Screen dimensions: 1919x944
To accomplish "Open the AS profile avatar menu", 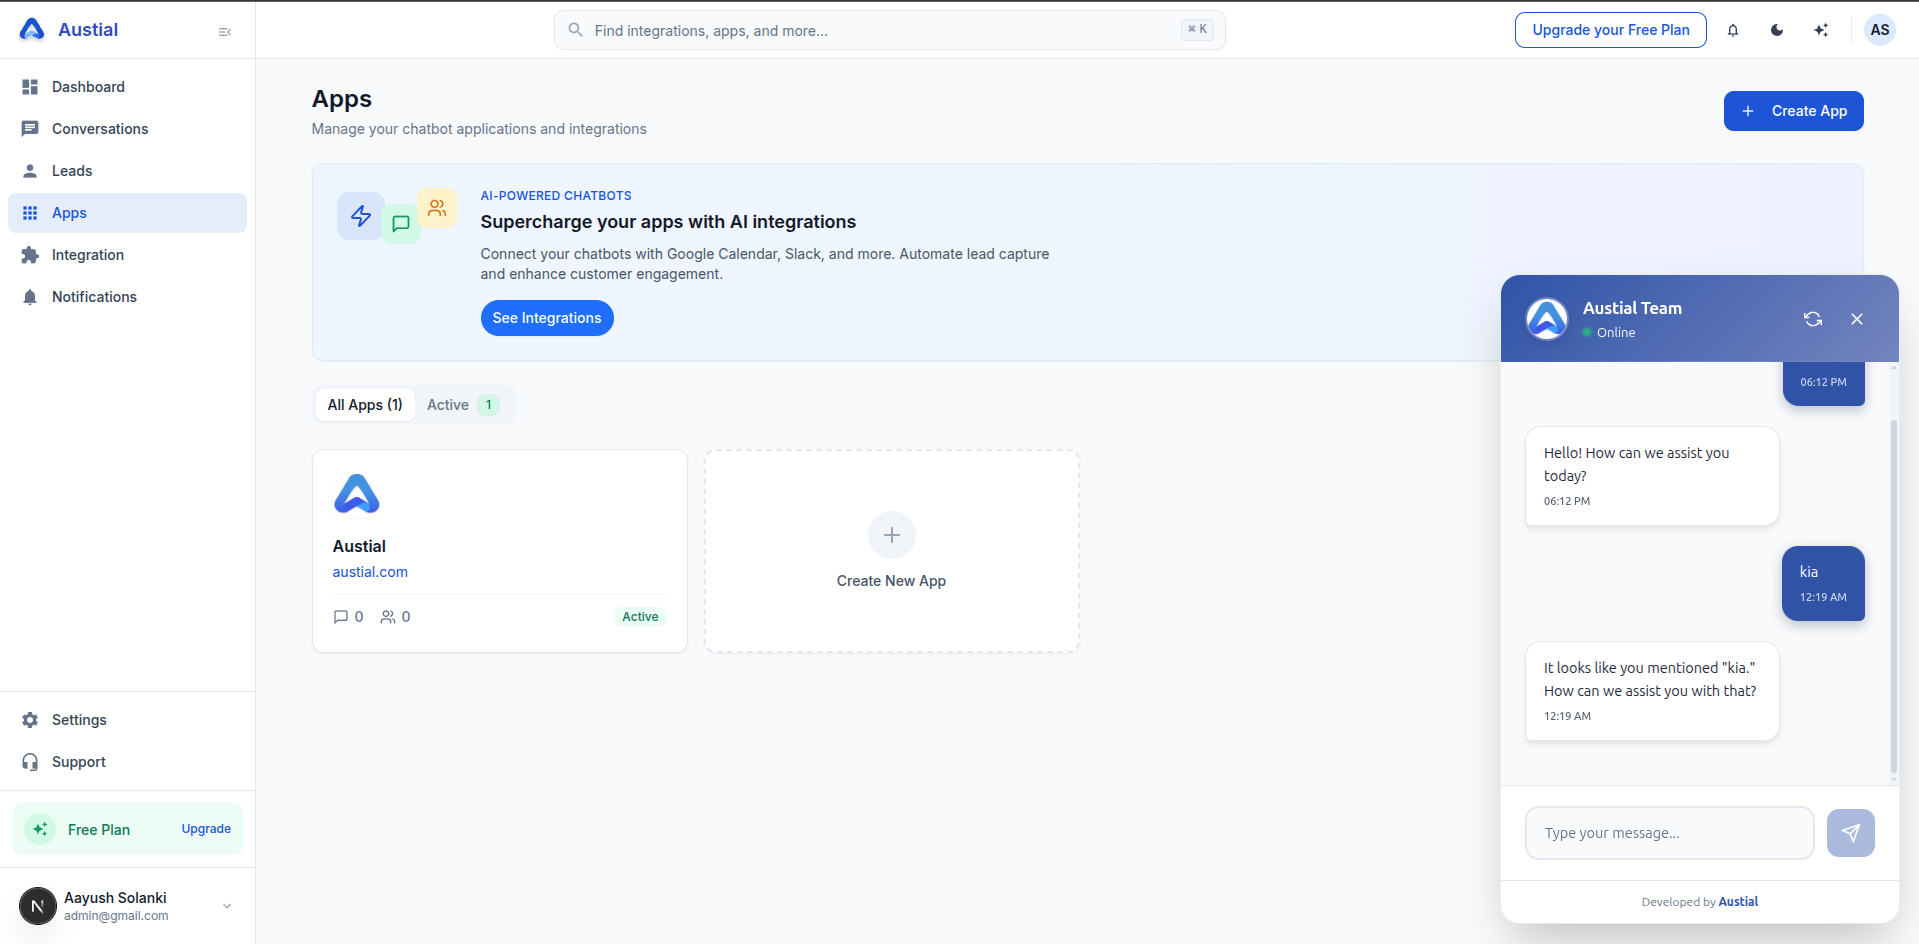I will (1880, 30).
